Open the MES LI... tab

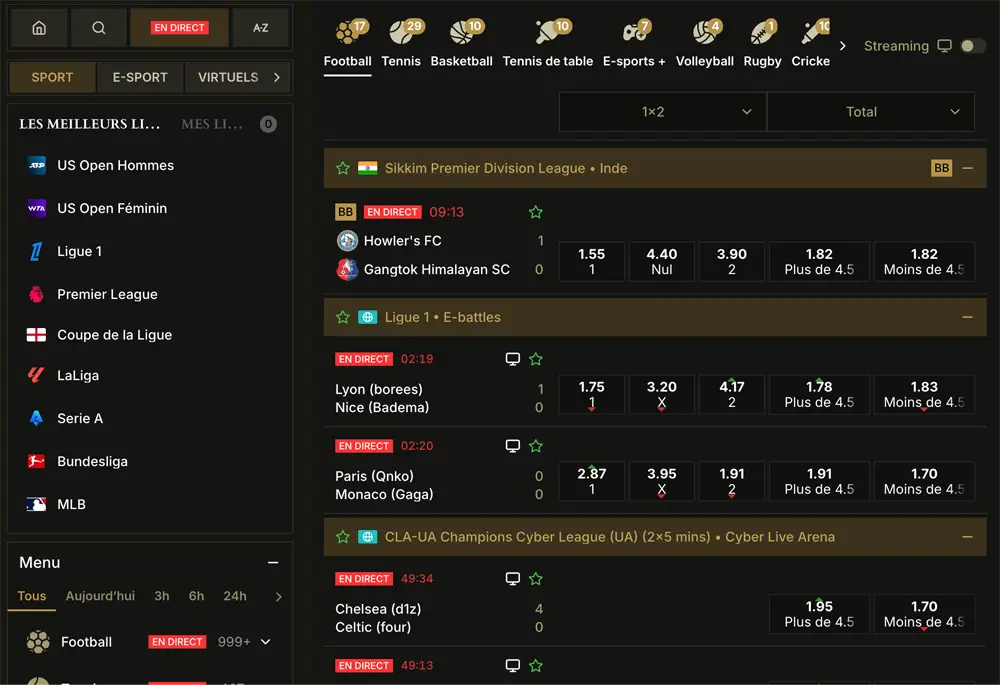coord(212,124)
